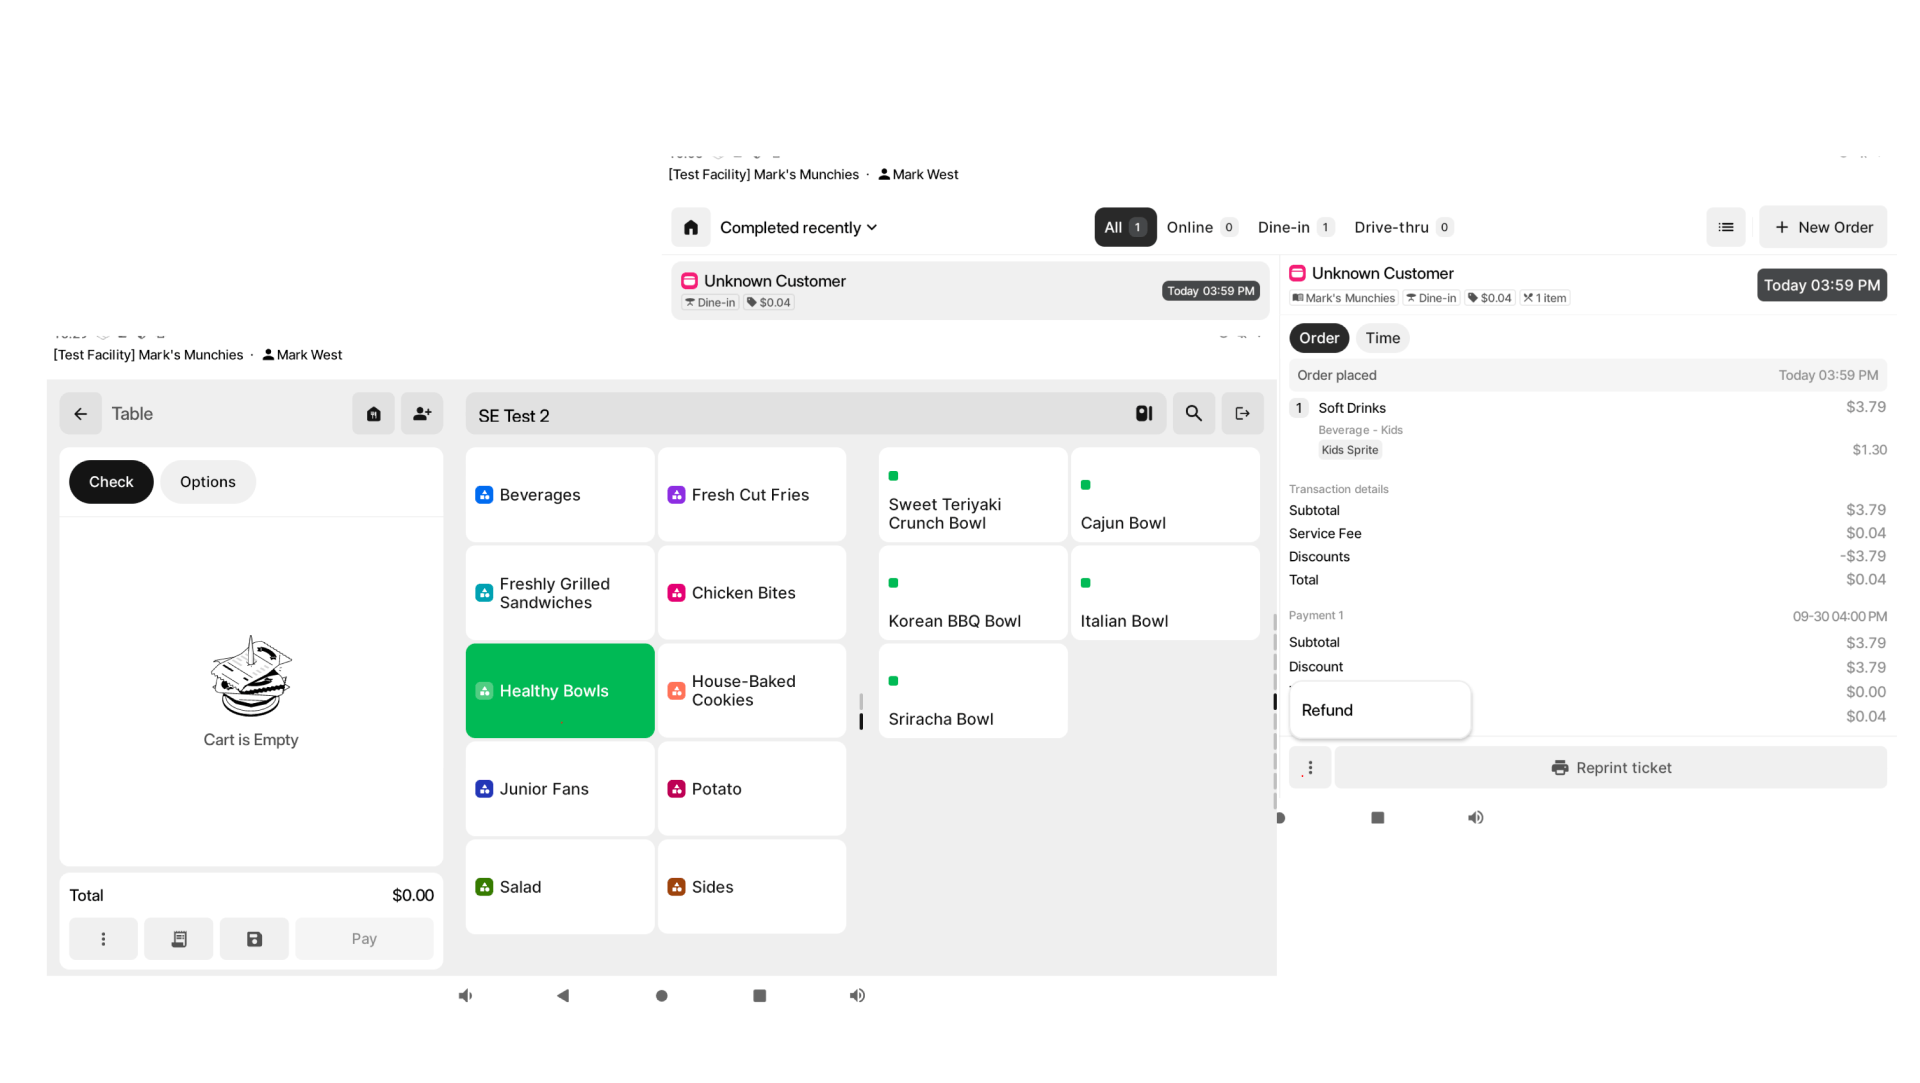Screen dimensions: 1920x1083
Task: Open the list view icon near New Order
Action: coord(1725,228)
